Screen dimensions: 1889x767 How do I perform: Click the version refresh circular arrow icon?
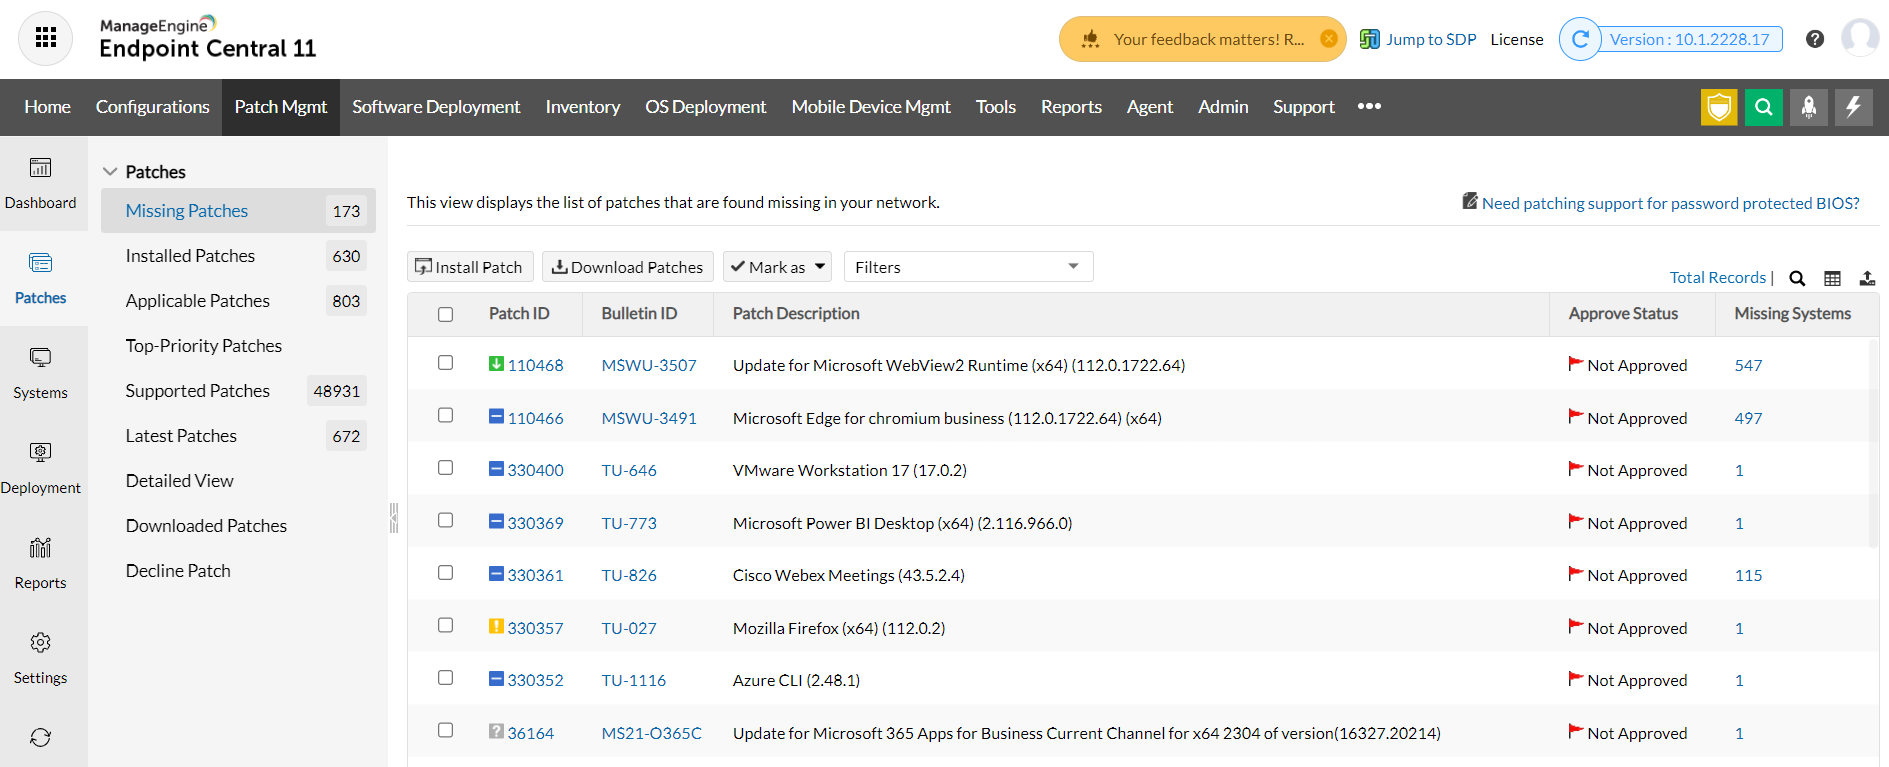1581,39
